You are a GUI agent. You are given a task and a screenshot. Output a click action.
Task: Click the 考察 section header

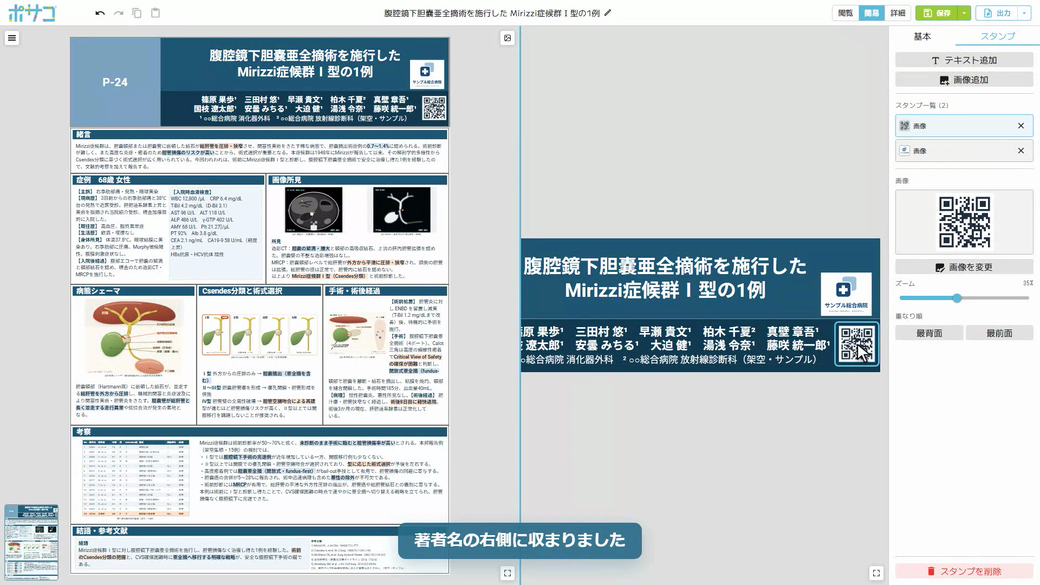coord(259,432)
